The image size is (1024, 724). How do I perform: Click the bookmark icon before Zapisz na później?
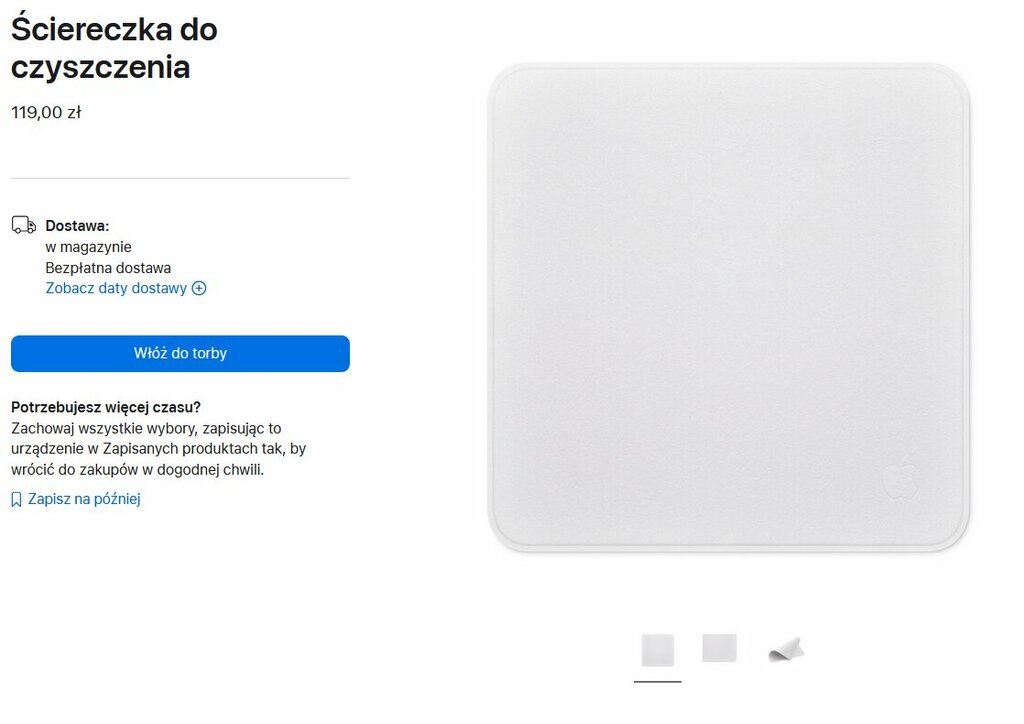16,499
